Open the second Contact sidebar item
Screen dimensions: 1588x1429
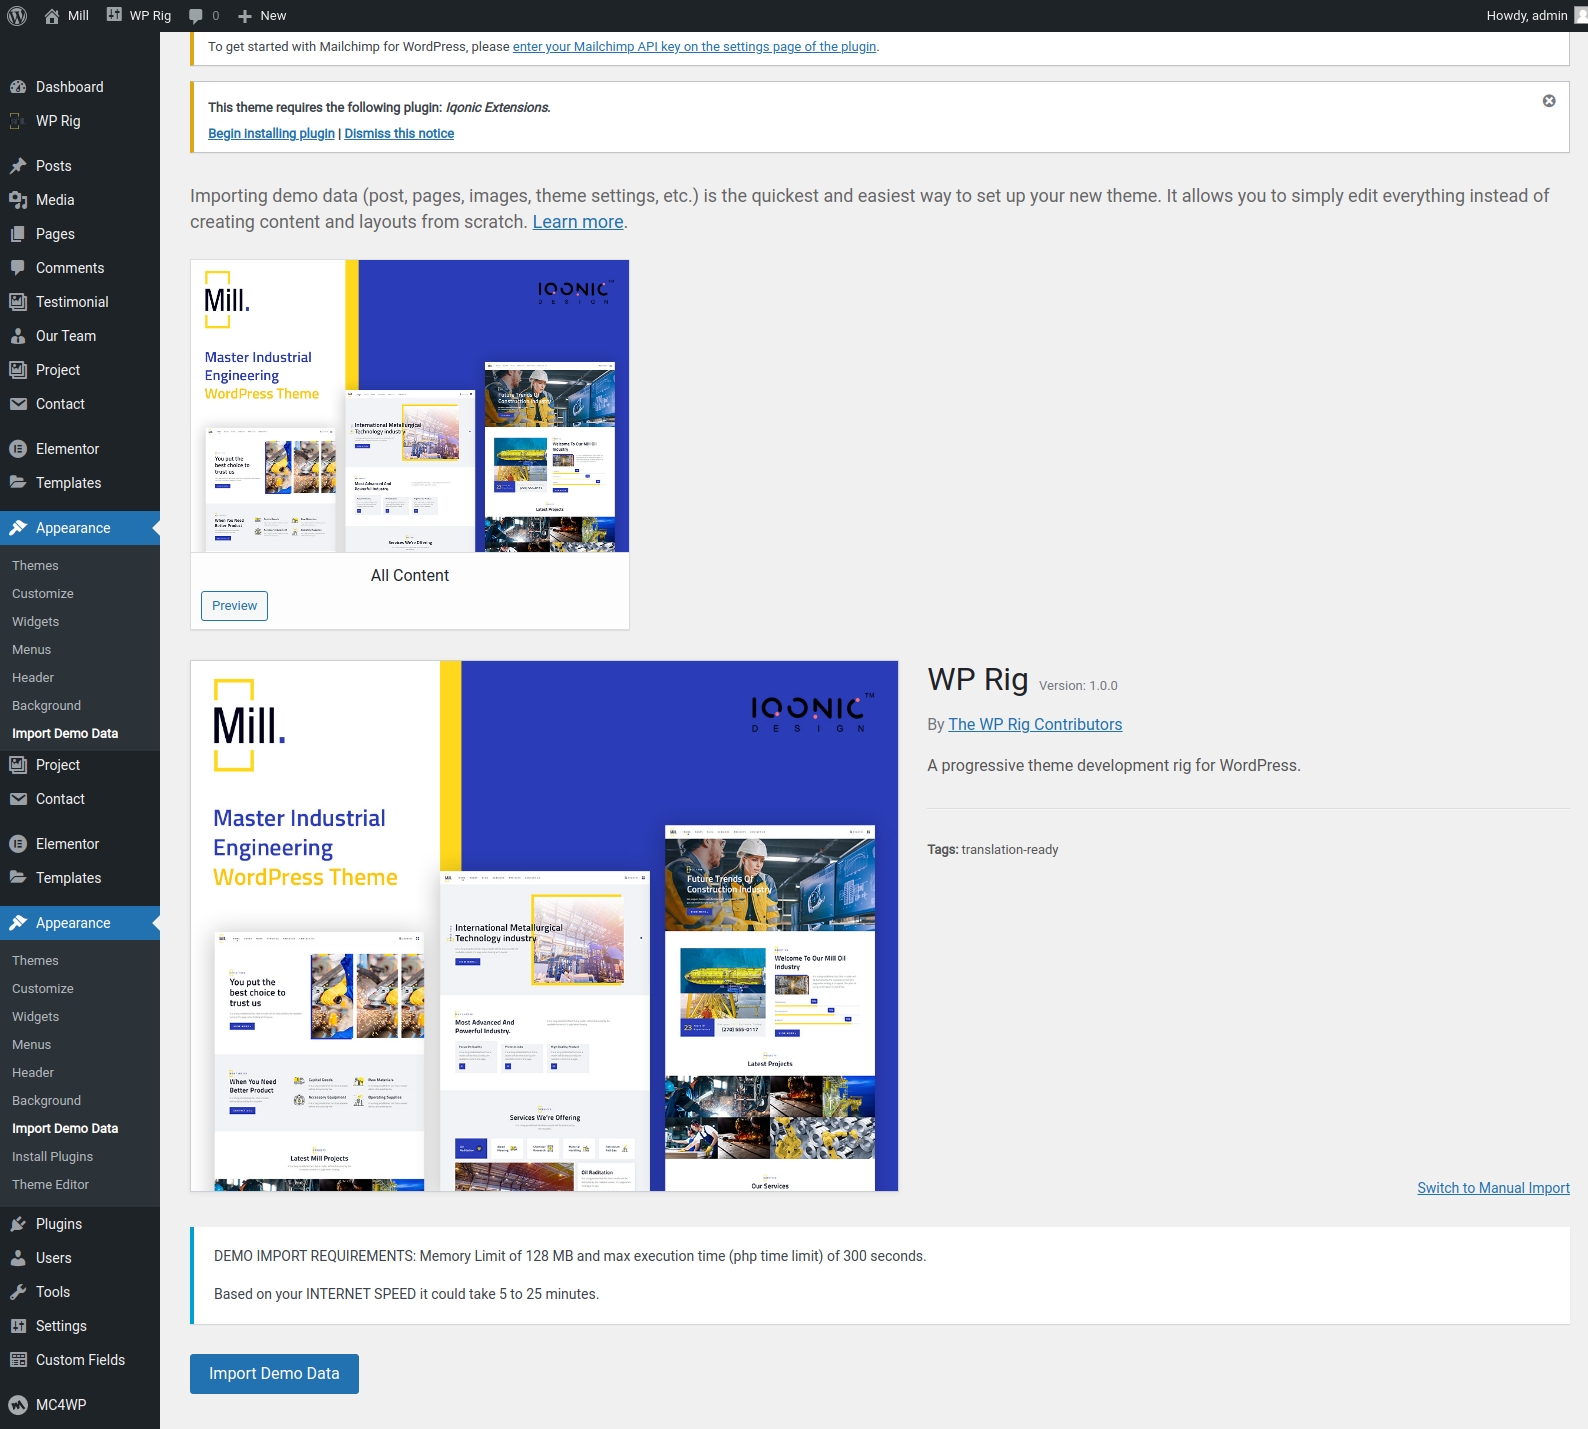tap(80, 799)
